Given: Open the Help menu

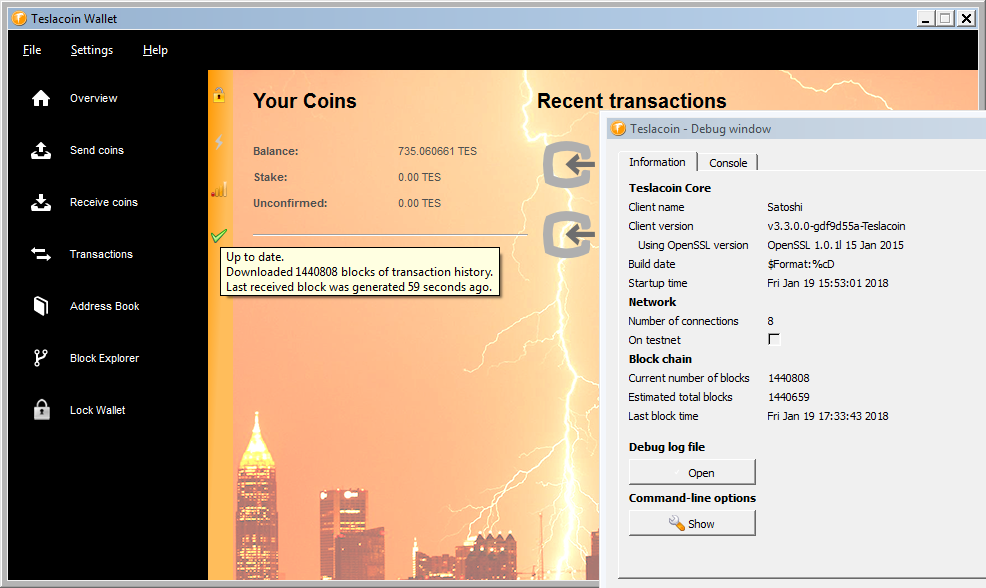Looking at the screenshot, I should coord(155,50).
